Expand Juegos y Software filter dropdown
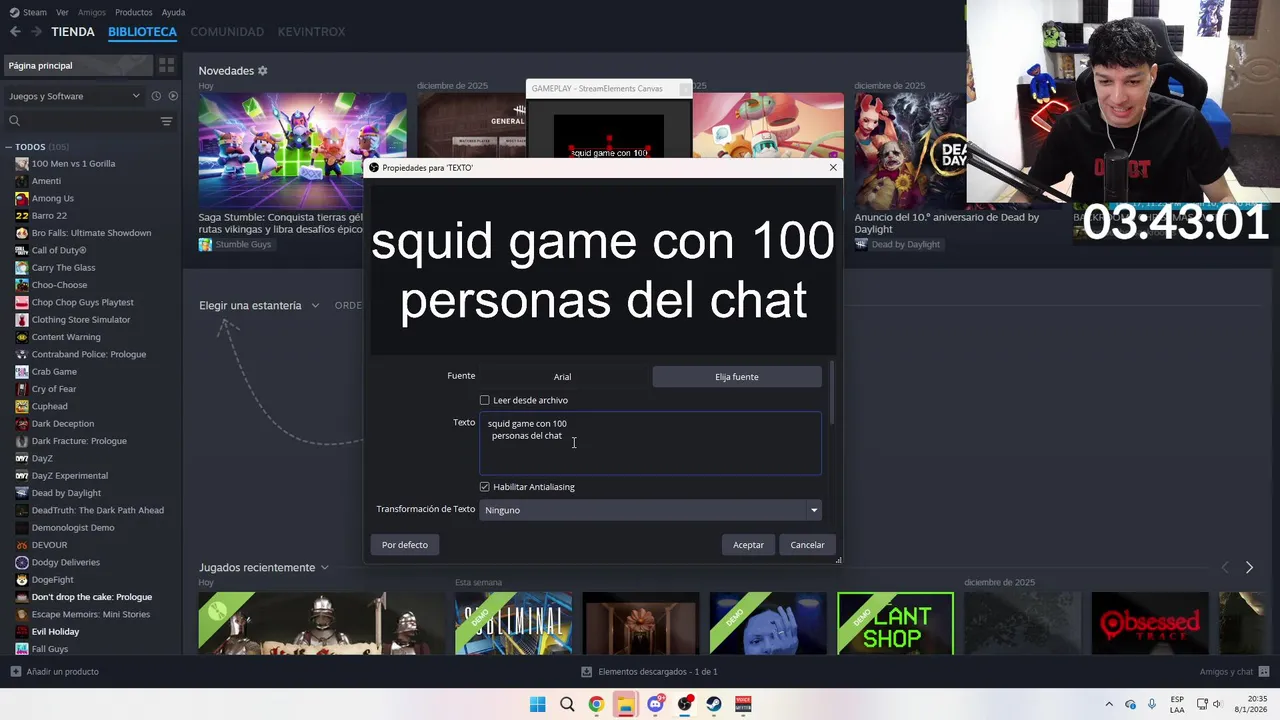The width and height of the screenshot is (1280, 720). tap(75, 96)
